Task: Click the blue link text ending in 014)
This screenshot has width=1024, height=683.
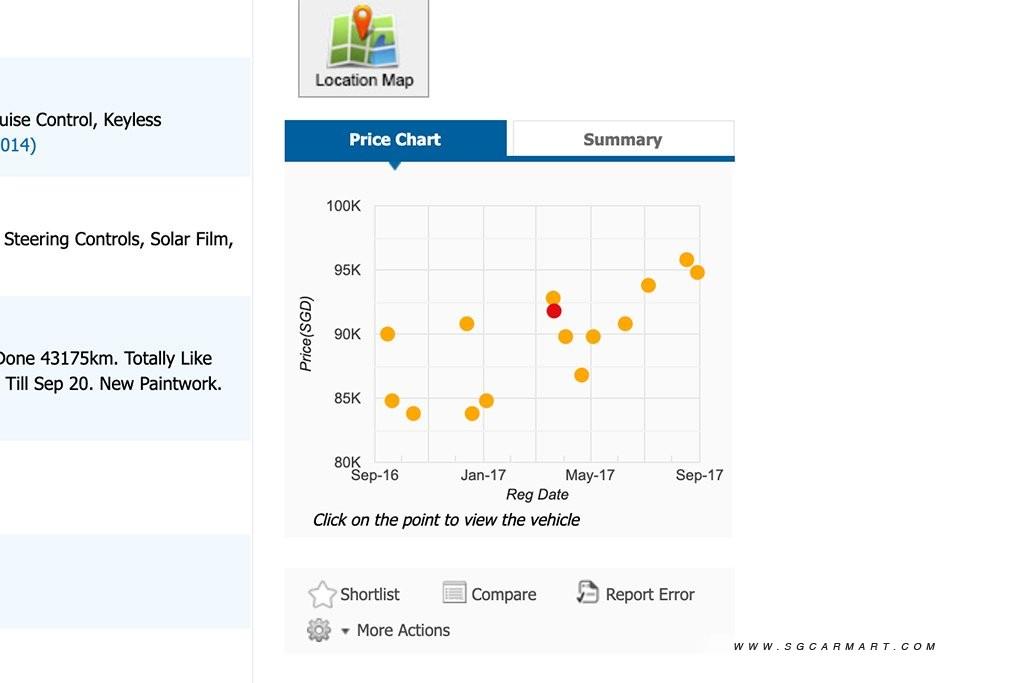Action: coord(18,145)
